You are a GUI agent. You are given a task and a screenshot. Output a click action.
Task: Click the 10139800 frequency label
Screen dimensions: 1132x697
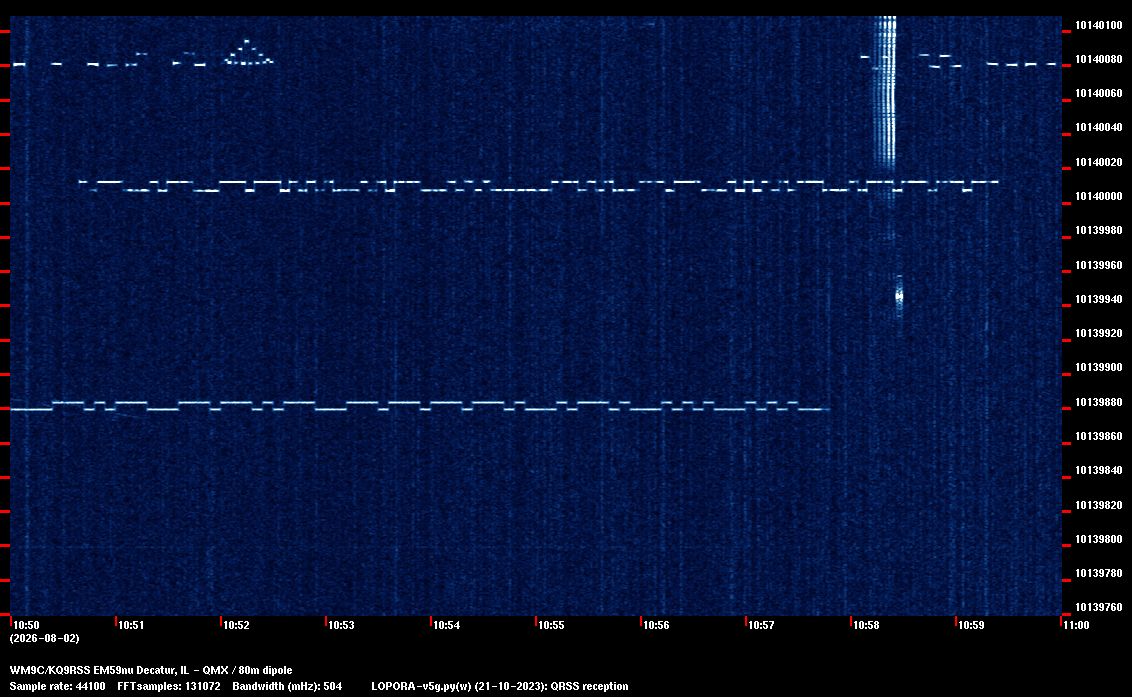click(x=1099, y=539)
